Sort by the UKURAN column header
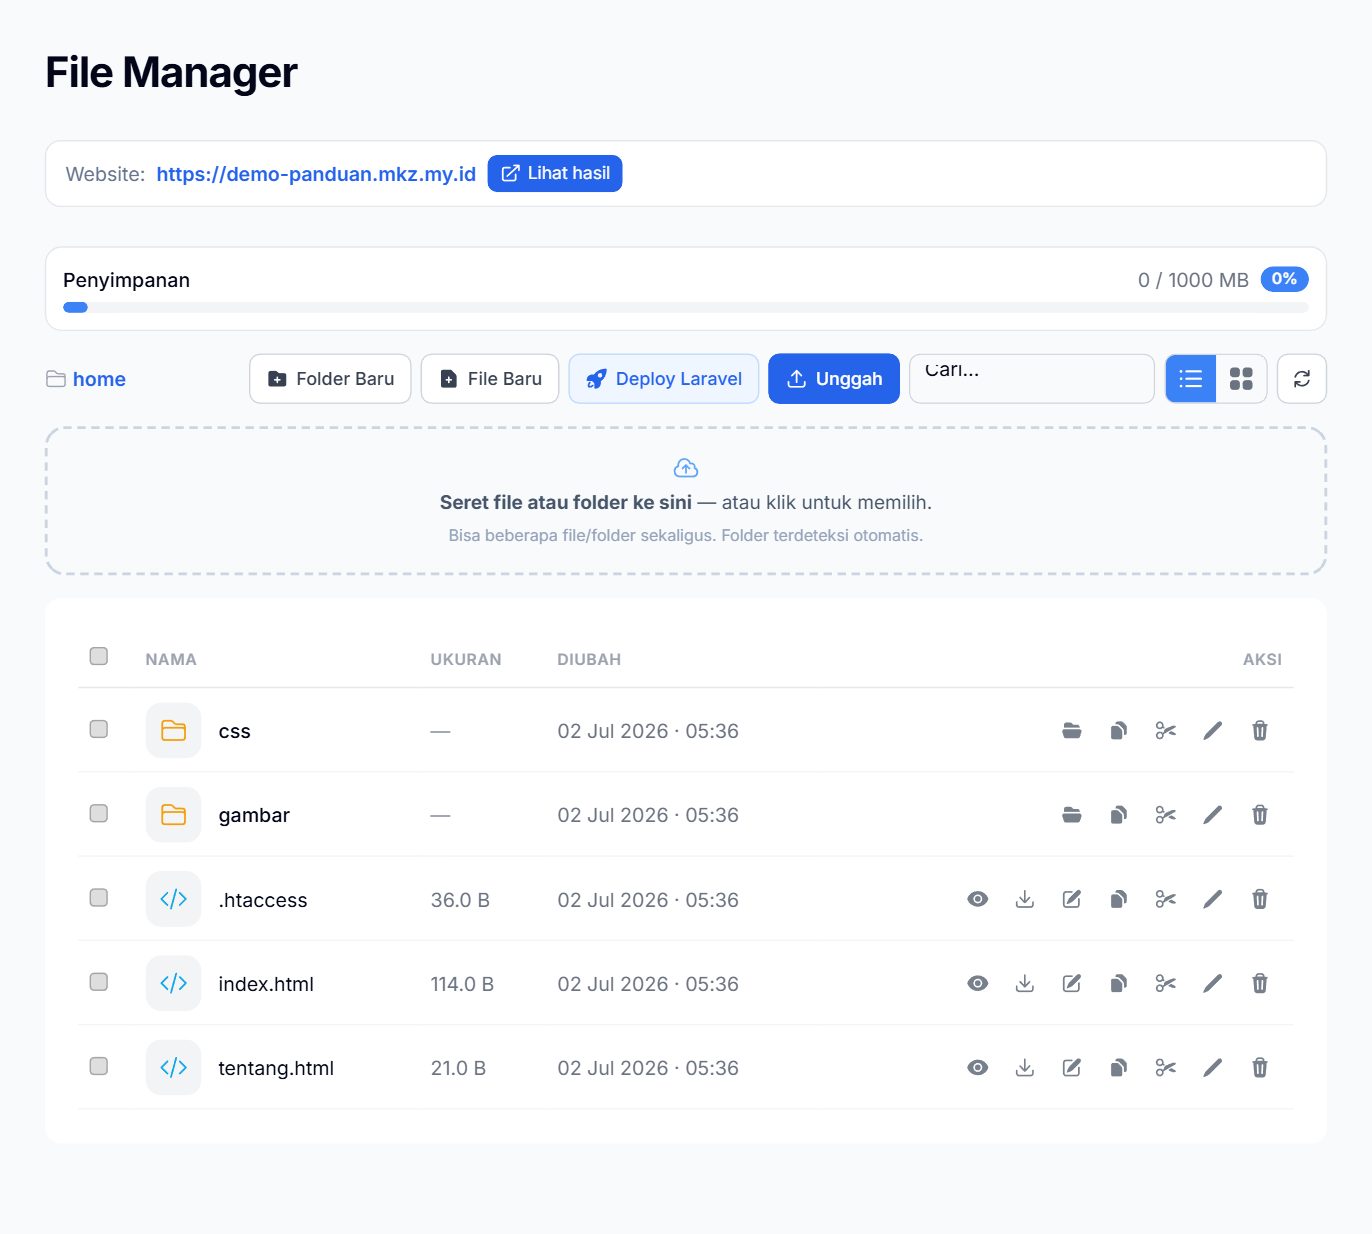The width and height of the screenshot is (1372, 1234). pyautogui.click(x=466, y=659)
